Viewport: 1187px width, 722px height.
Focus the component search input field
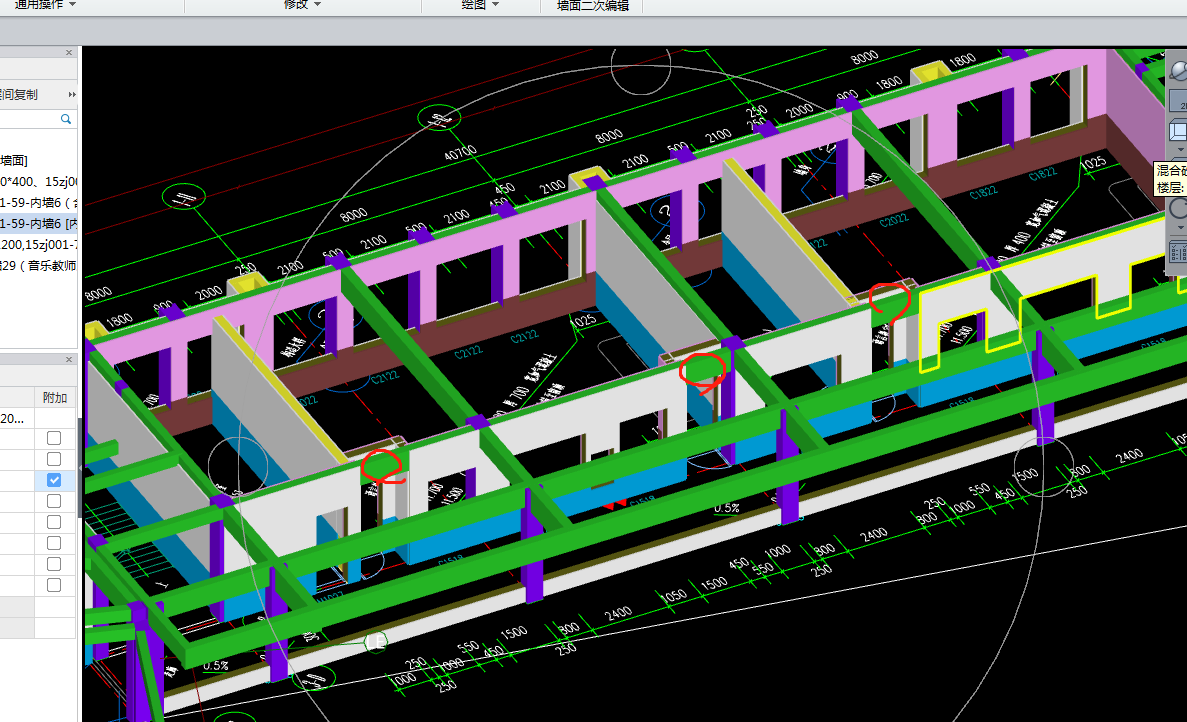[x=29, y=119]
